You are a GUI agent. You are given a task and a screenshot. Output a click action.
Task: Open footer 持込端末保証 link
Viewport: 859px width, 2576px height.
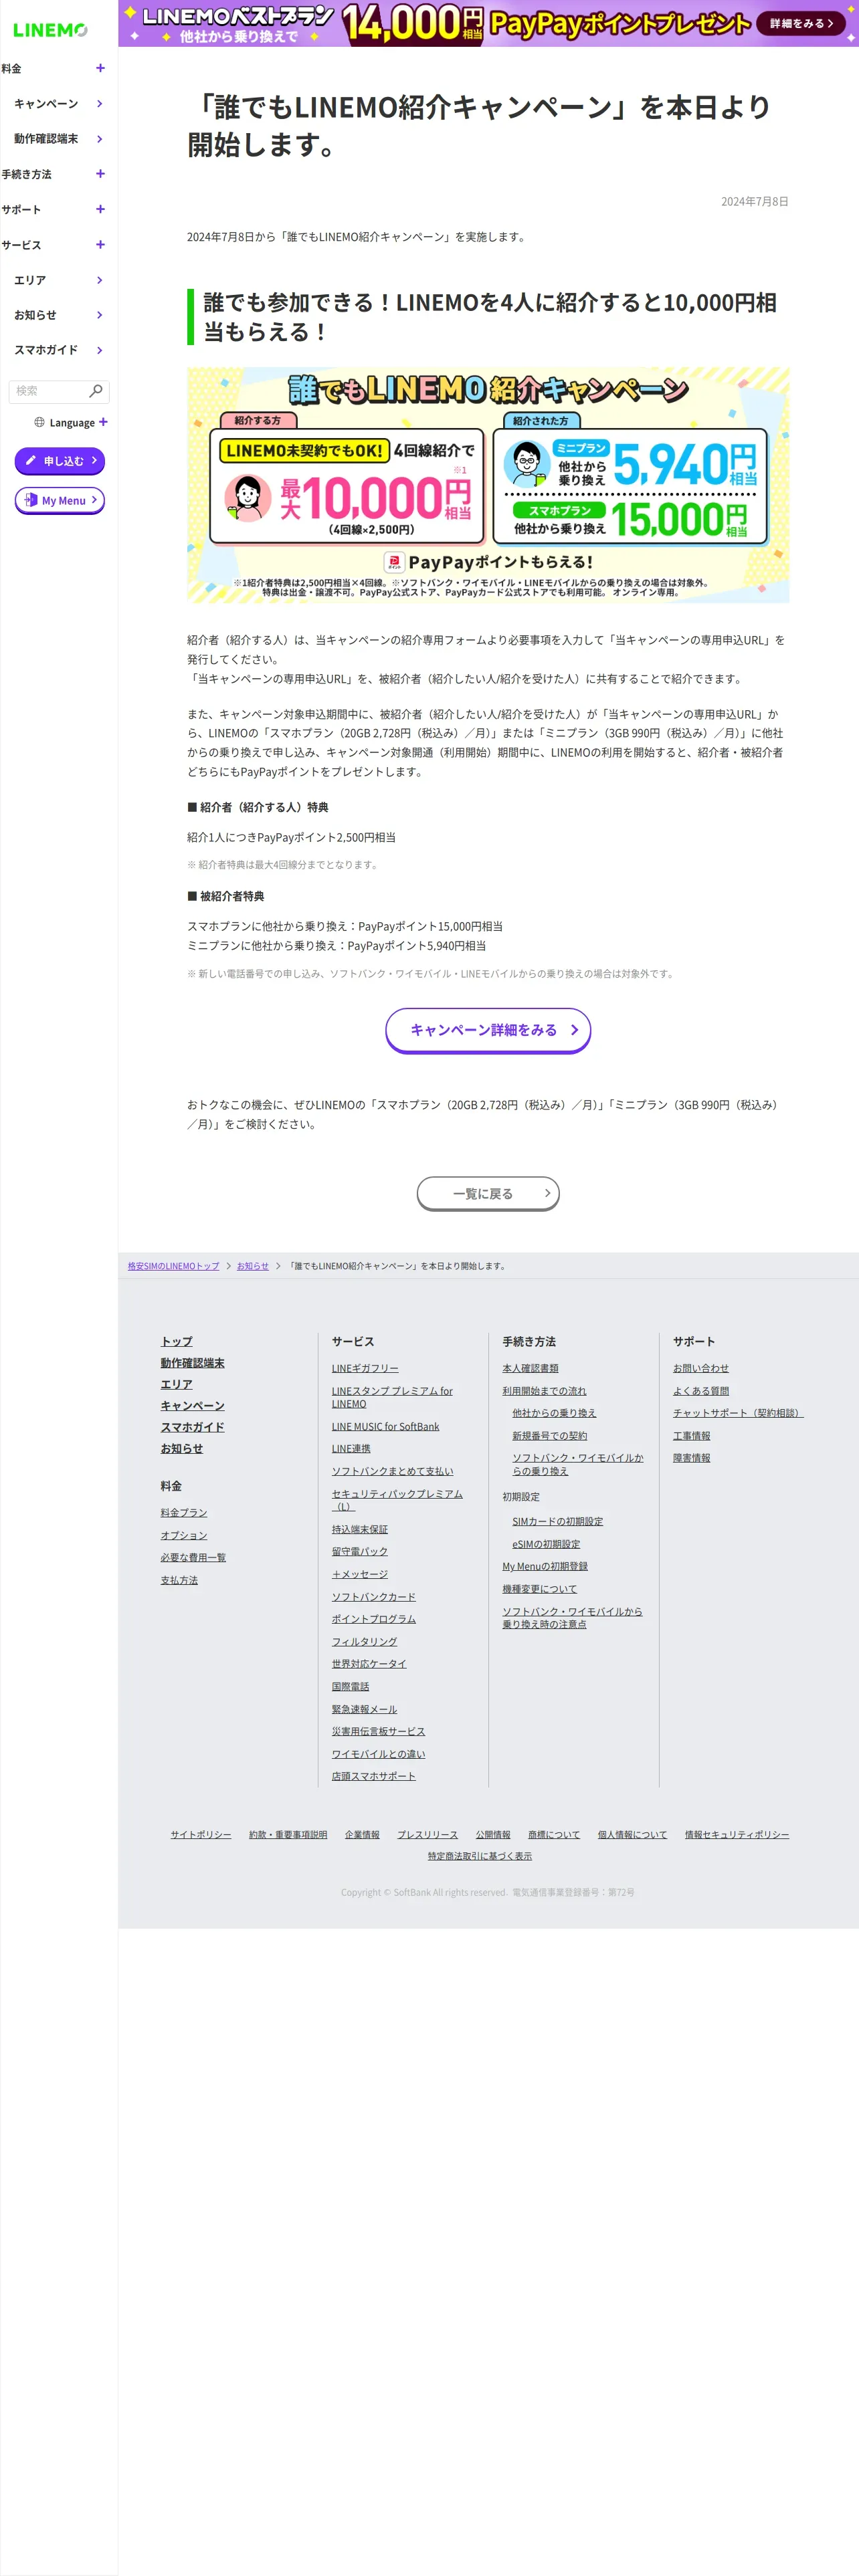360,1529
